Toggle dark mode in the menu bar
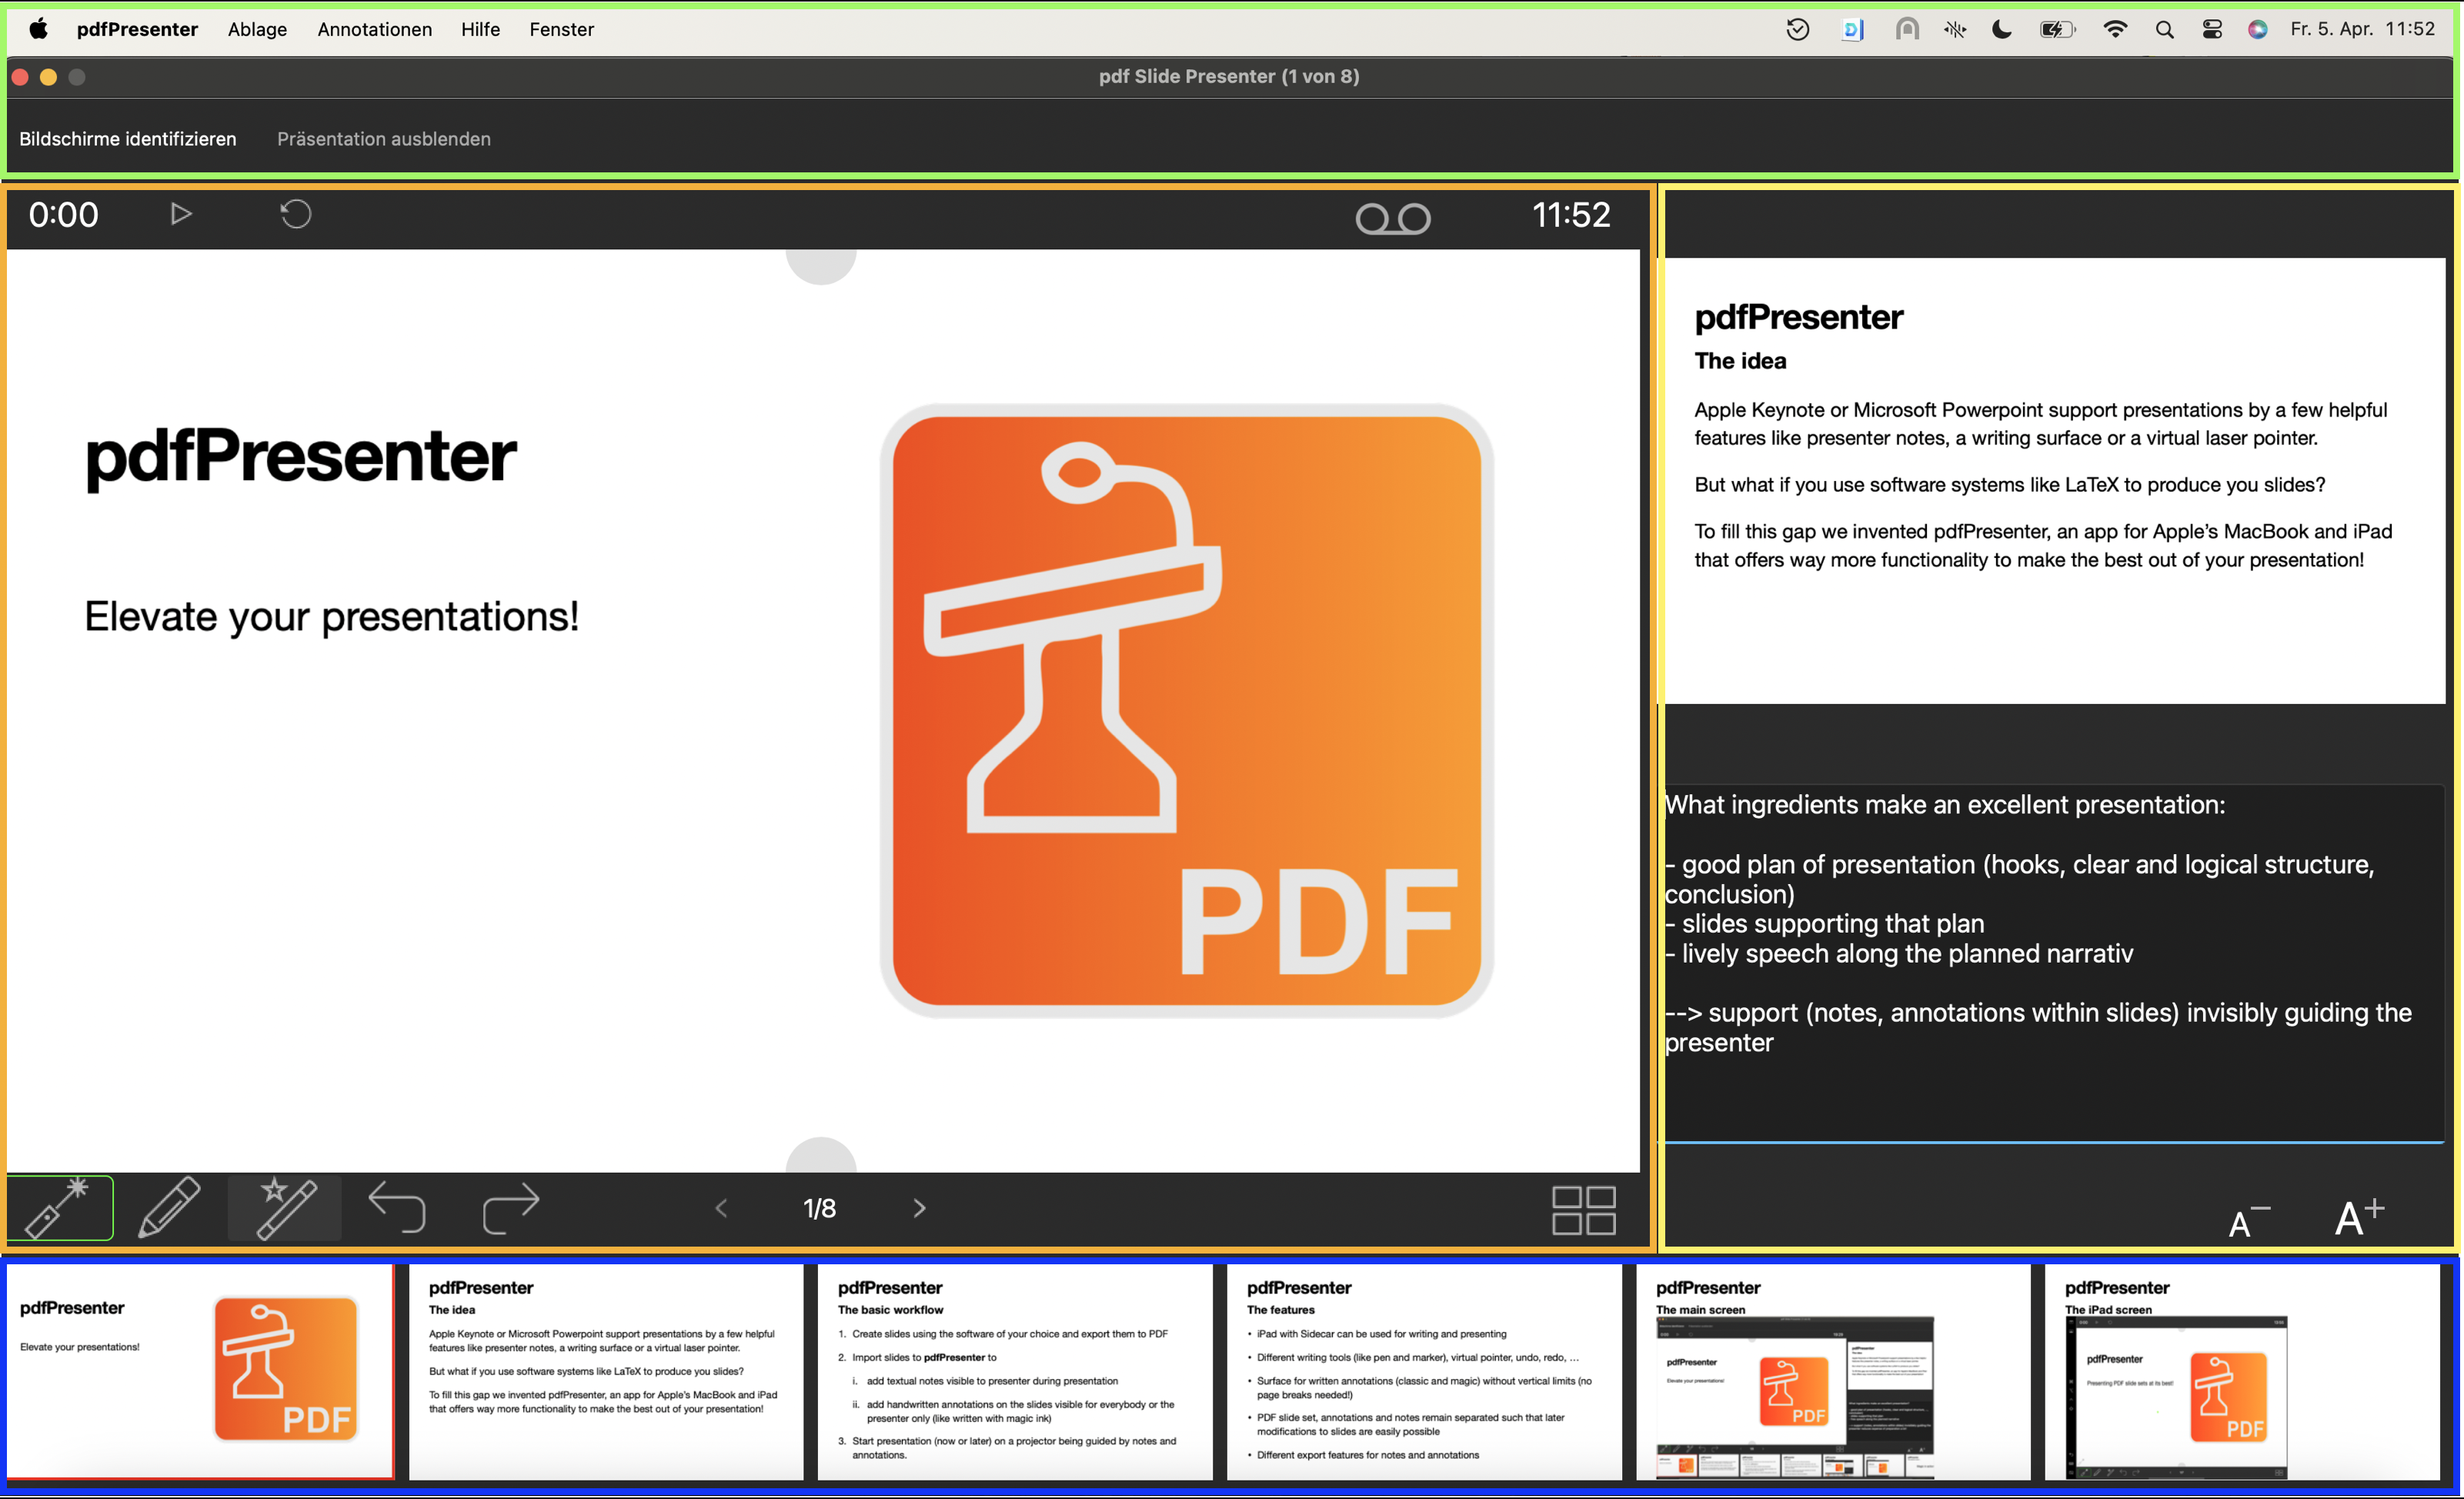 (2001, 29)
